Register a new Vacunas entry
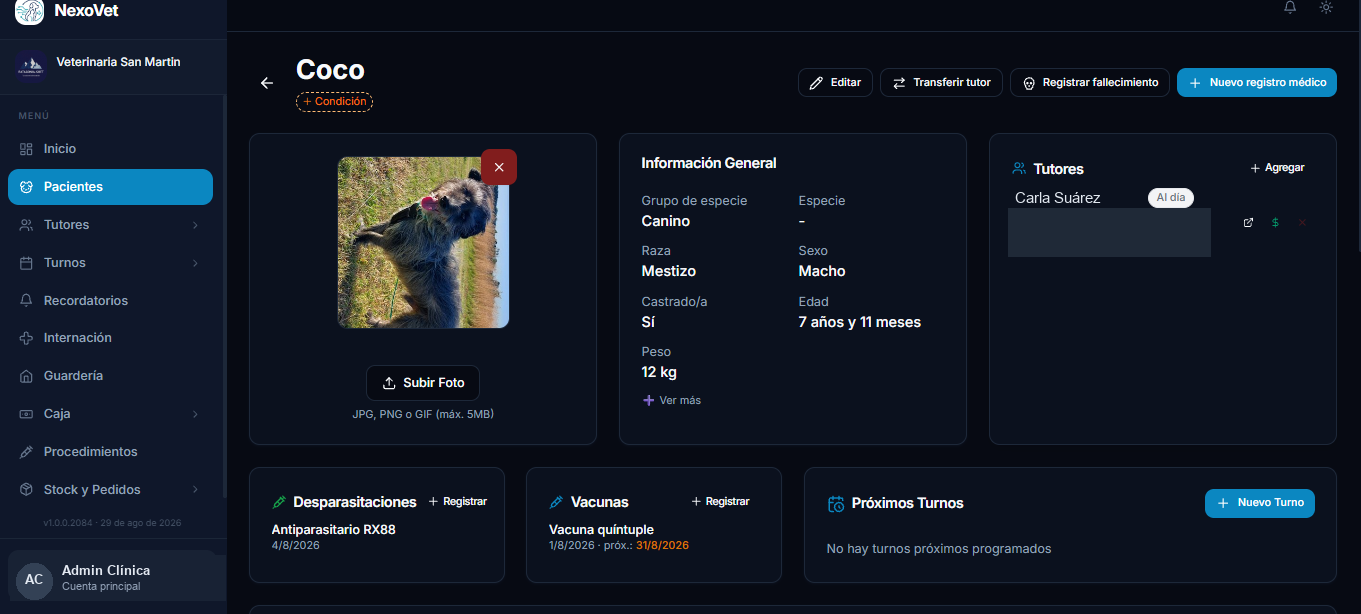 [721, 502]
